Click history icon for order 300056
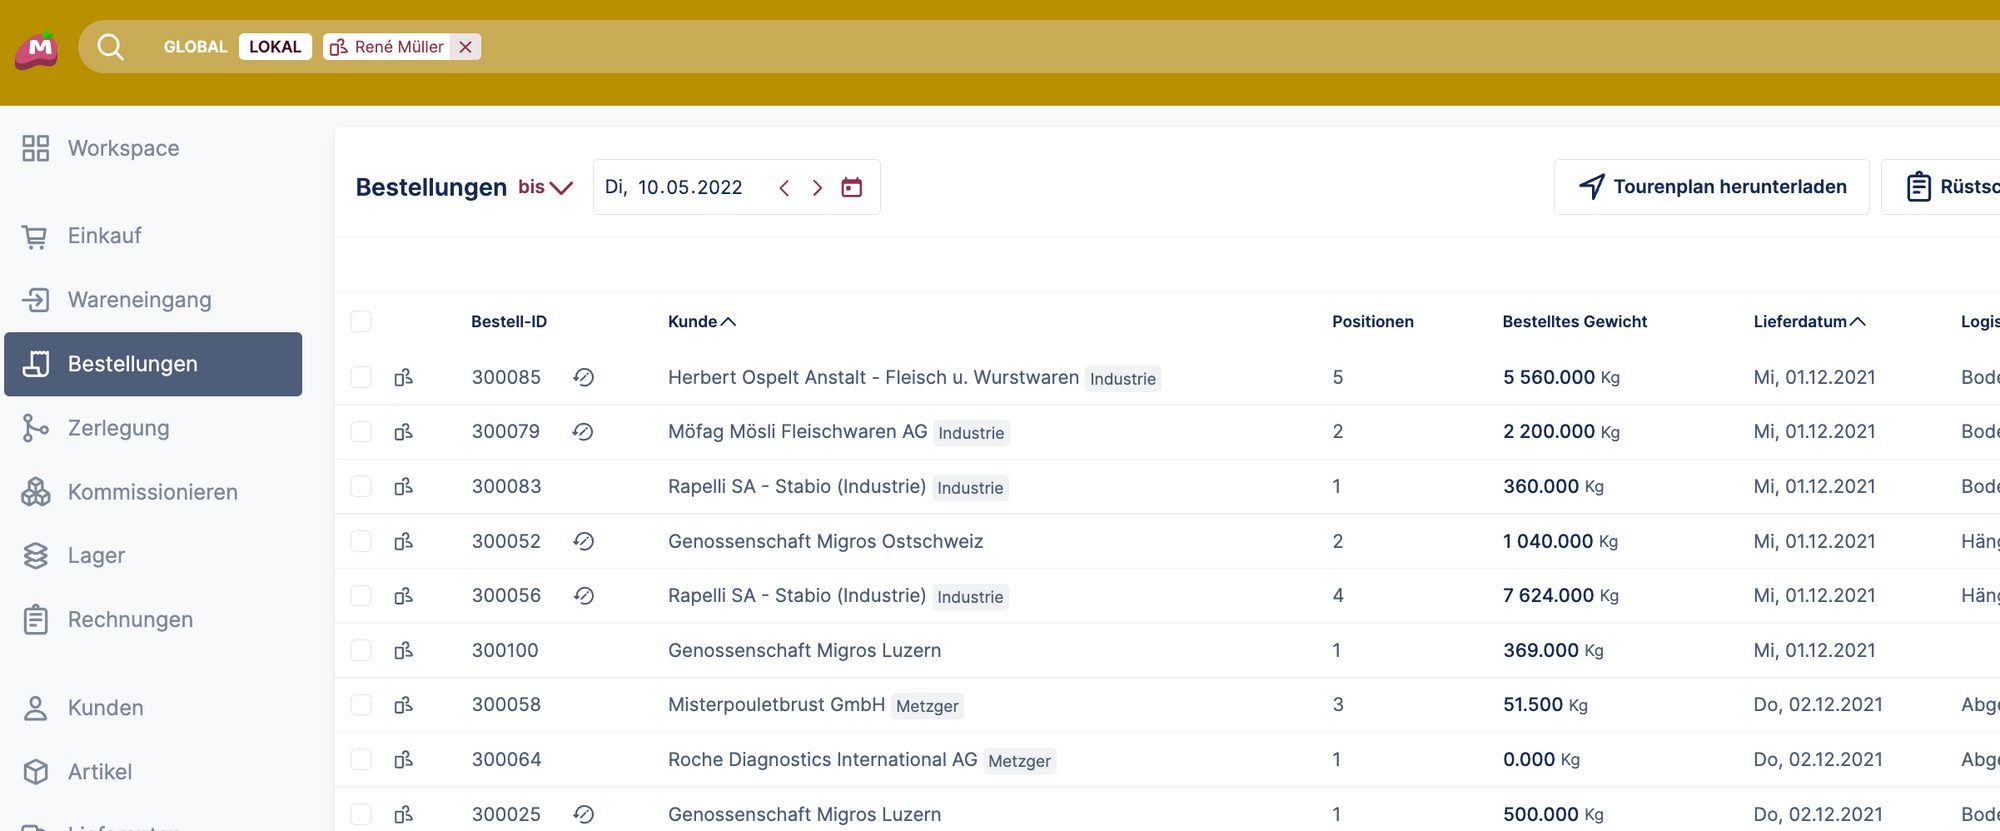The width and height of the screenshot is (2000, 831). click(x=584, y=596)
